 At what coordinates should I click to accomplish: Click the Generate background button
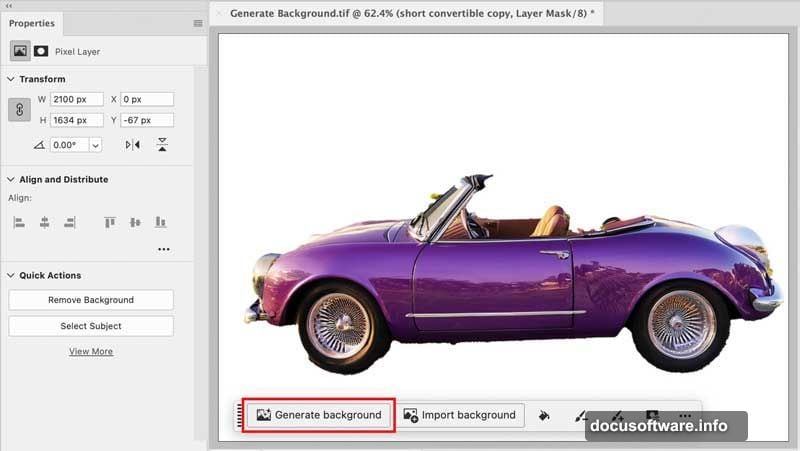[x=319, y=415]
